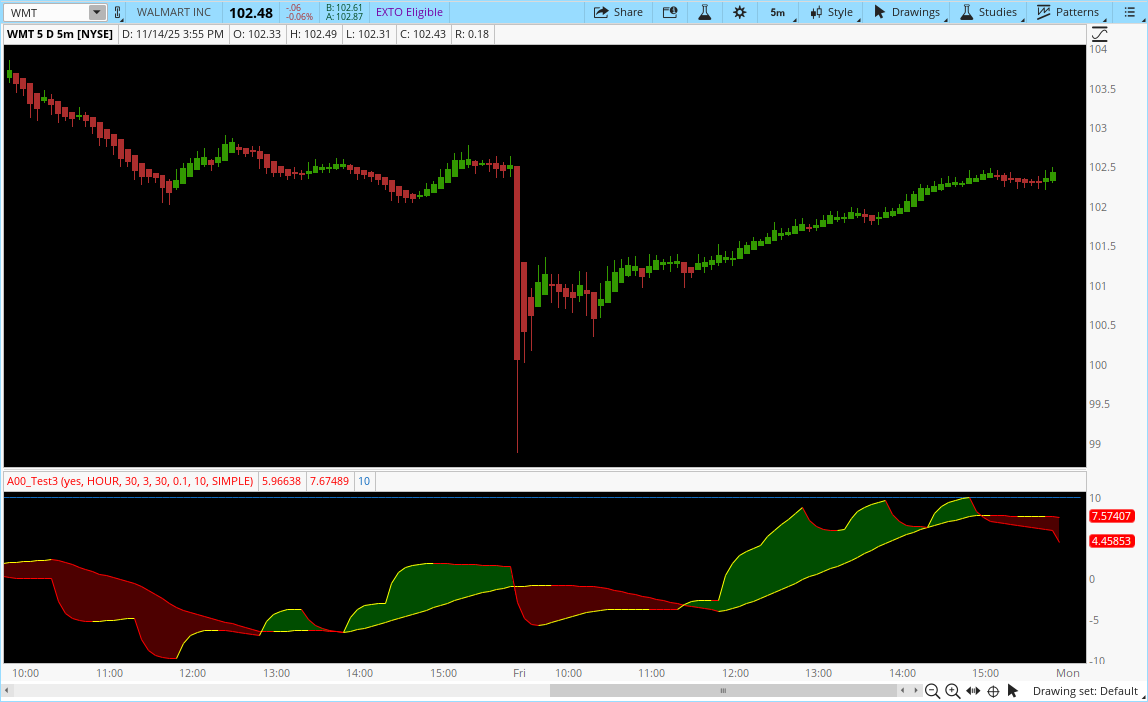The height and width of the screenshot is (702, 1148).
Task: Toggle the price axis scale icon
Action: [1099, 34]
